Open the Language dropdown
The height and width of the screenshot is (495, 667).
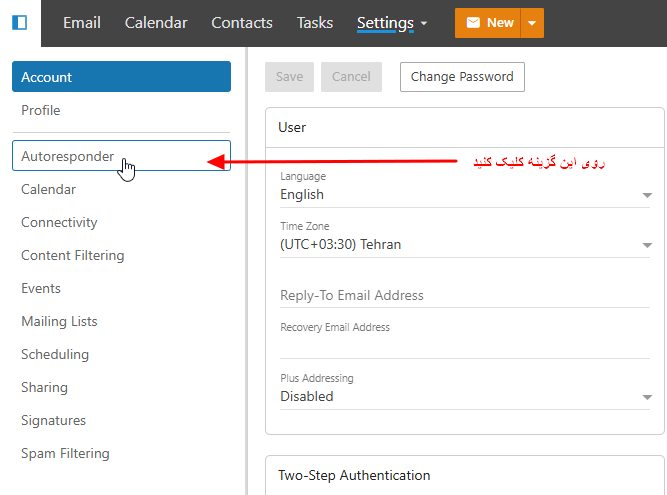coord(465,195)
